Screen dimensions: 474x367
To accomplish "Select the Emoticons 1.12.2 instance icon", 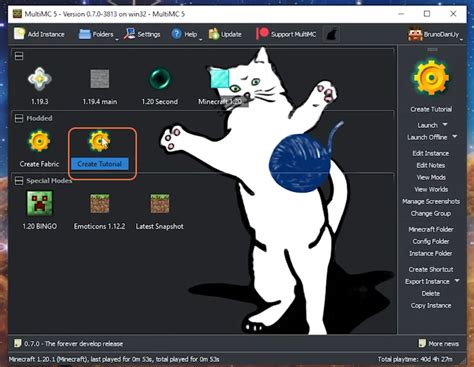I will tap(100, 204).
